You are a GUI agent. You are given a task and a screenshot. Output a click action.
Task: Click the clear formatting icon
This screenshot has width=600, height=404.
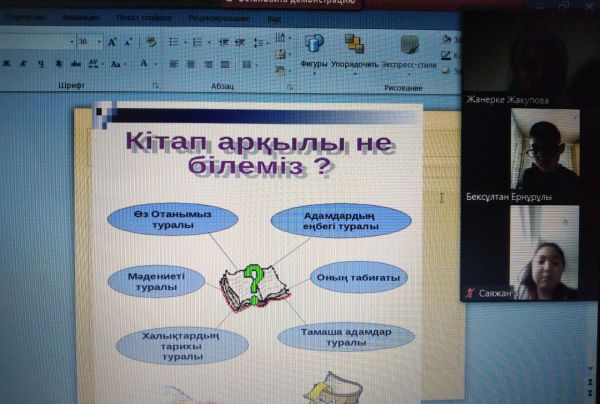click(153, 42)
